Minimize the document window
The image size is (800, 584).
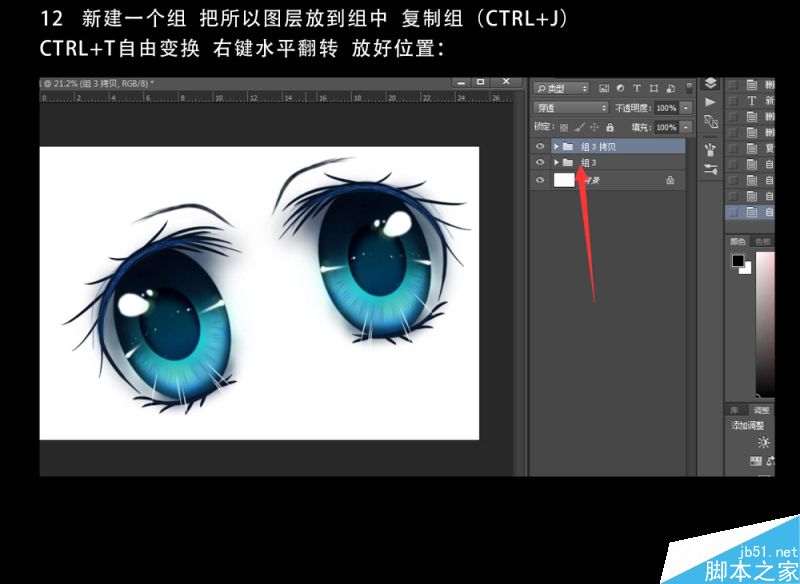461,82
